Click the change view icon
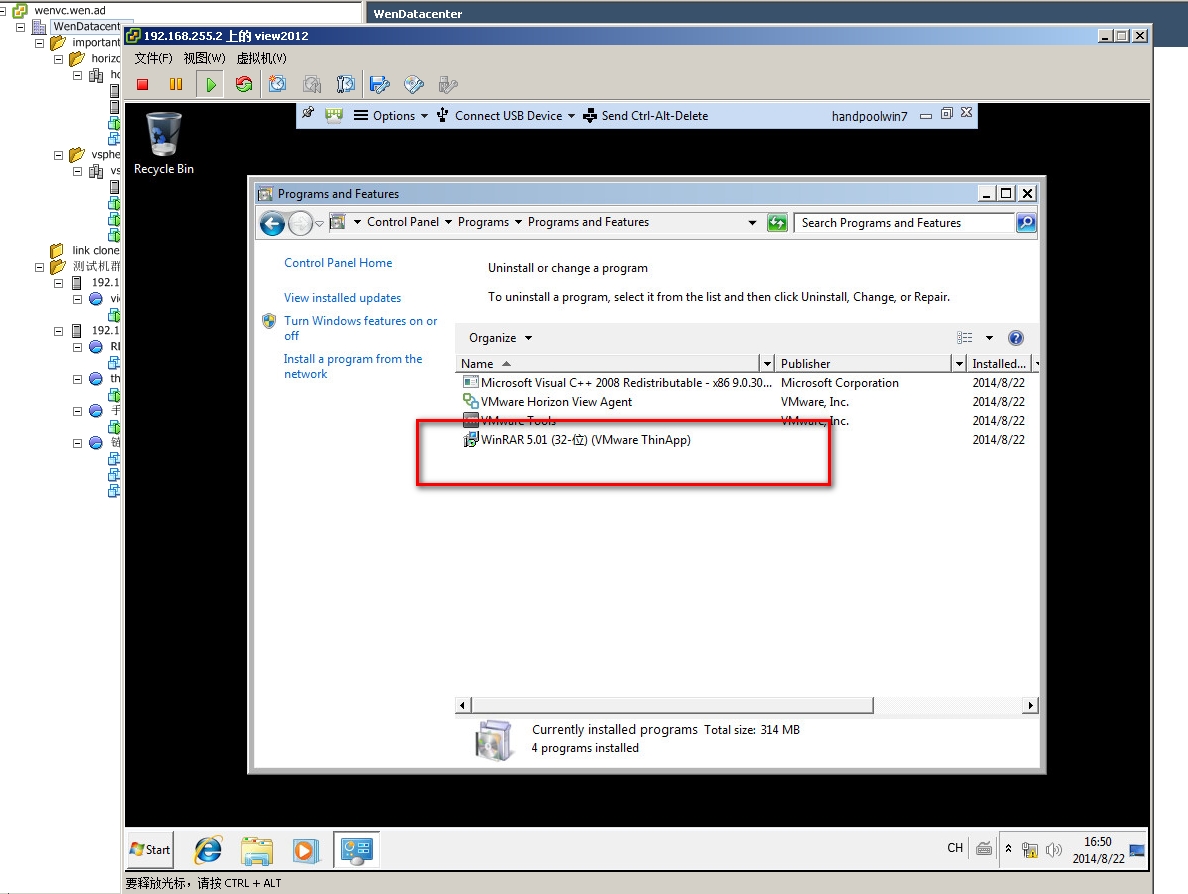 pyautogui.click(x=964, y=338)
